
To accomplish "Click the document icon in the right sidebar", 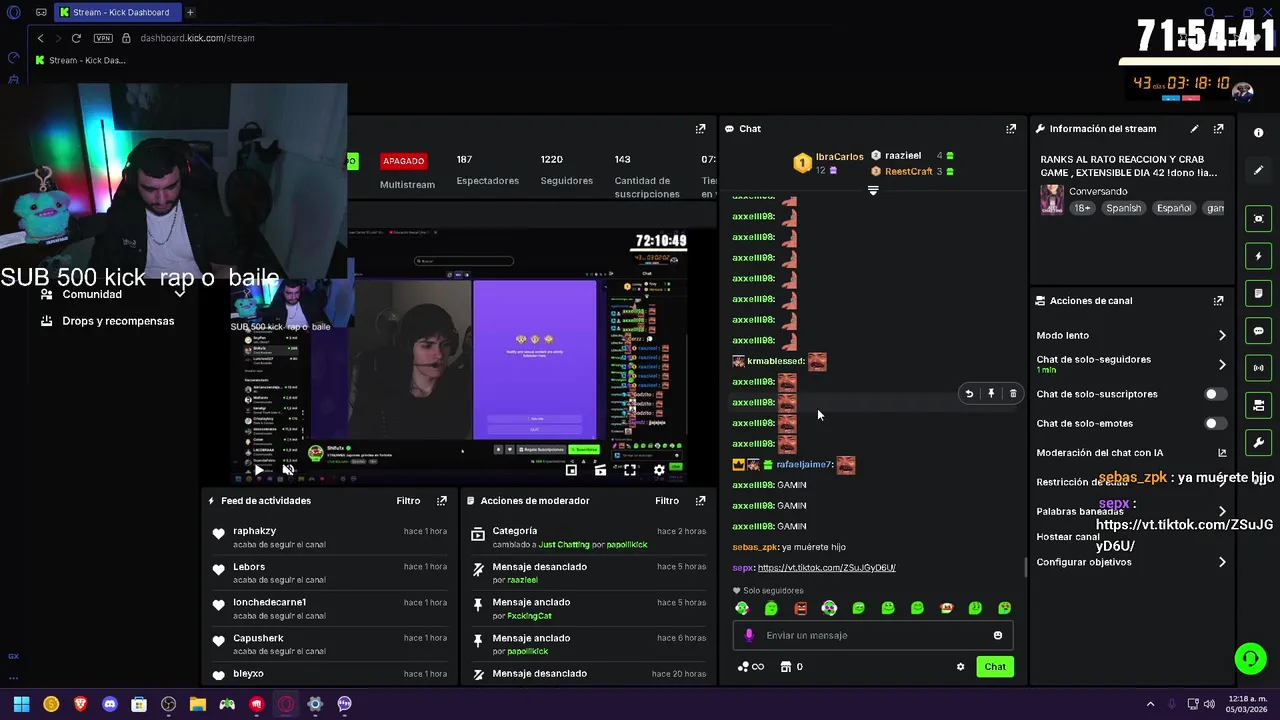I will pyautogui.click(x=1259, y=294).
